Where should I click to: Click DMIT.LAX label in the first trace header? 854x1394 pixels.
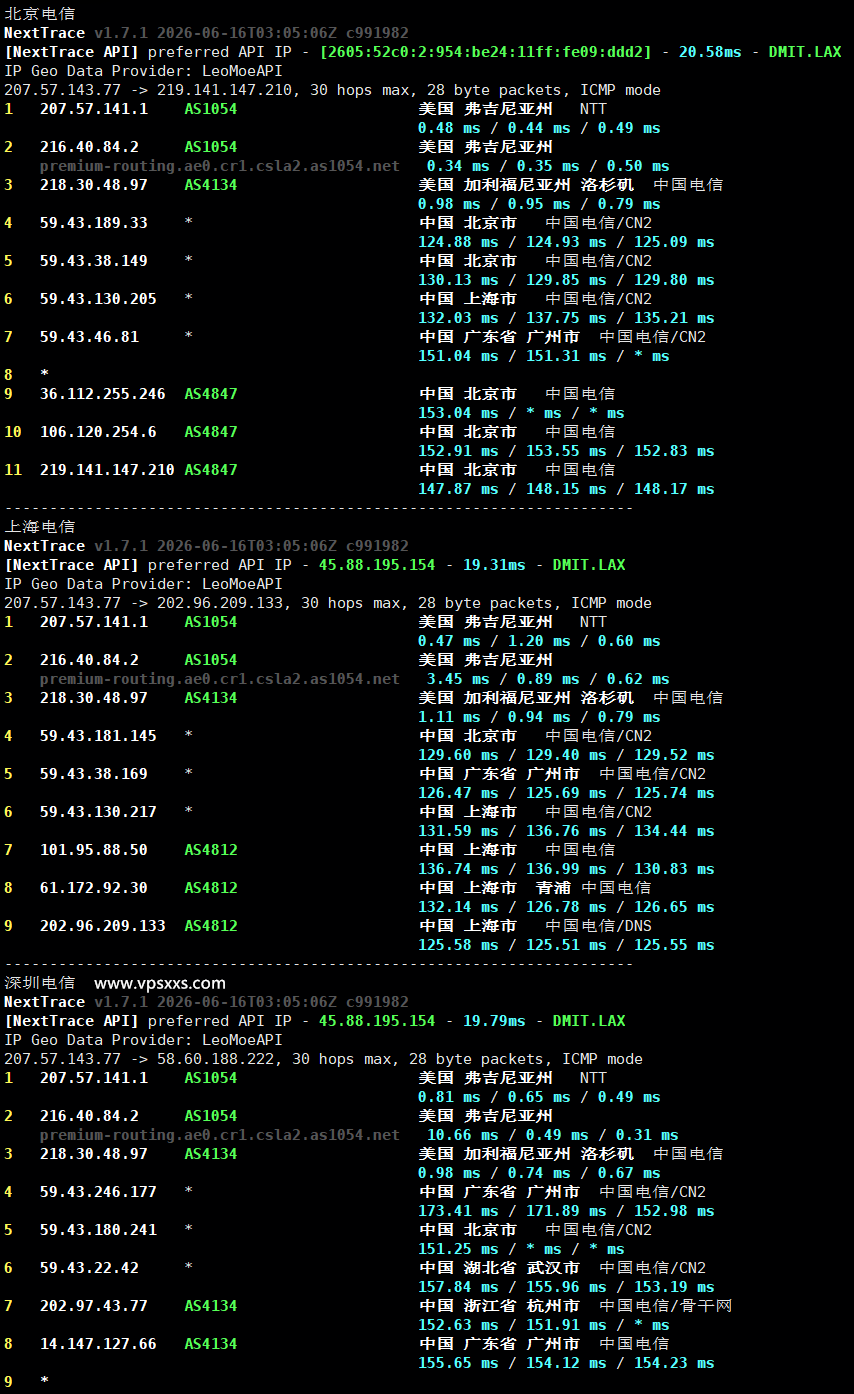click(x=805, y=52)
